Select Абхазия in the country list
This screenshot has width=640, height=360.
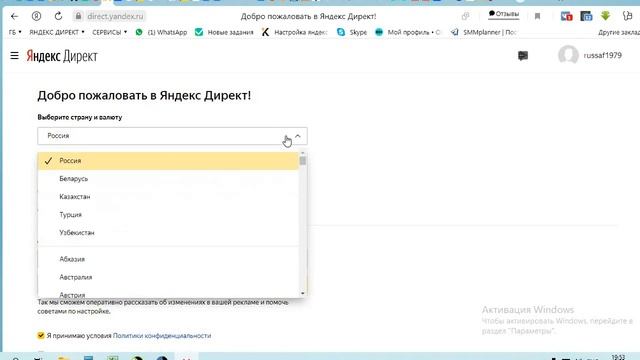click(x=168, y=259)
